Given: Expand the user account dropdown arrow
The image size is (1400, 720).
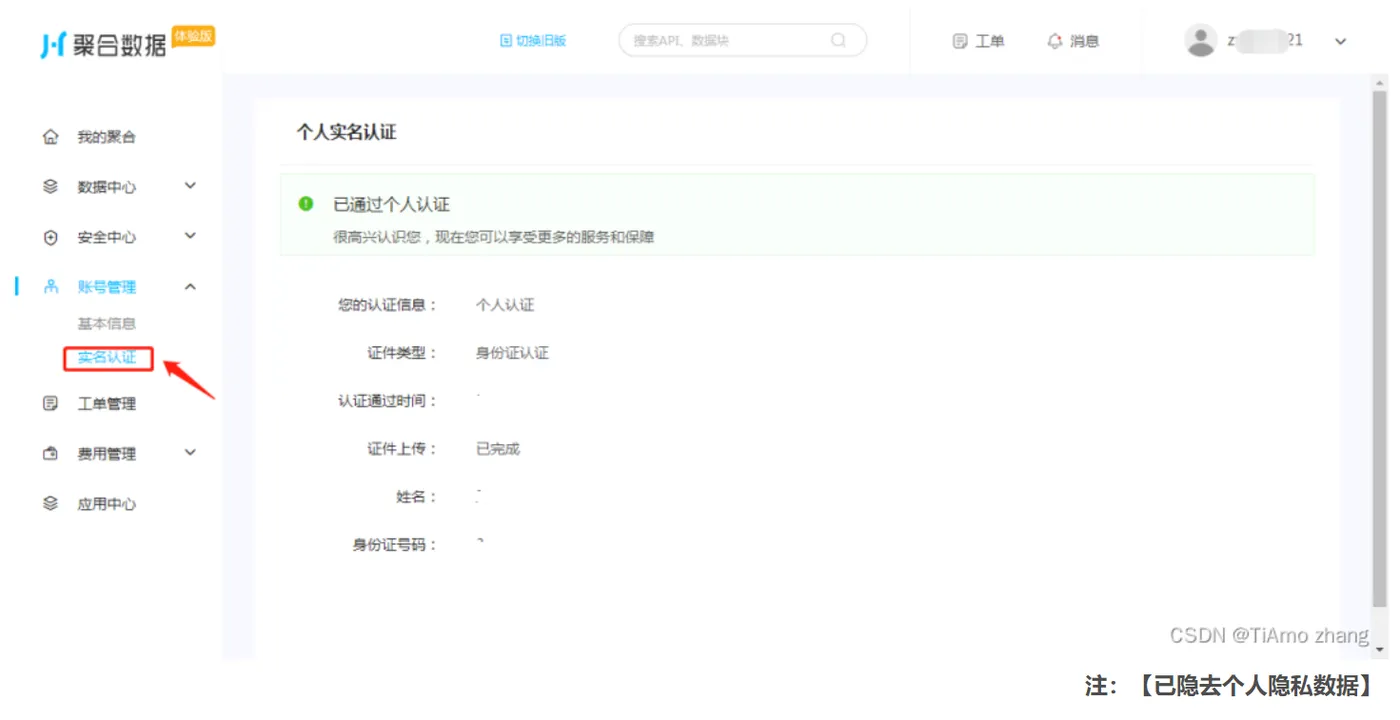Looking at the screenshot, I should 1341,41.
